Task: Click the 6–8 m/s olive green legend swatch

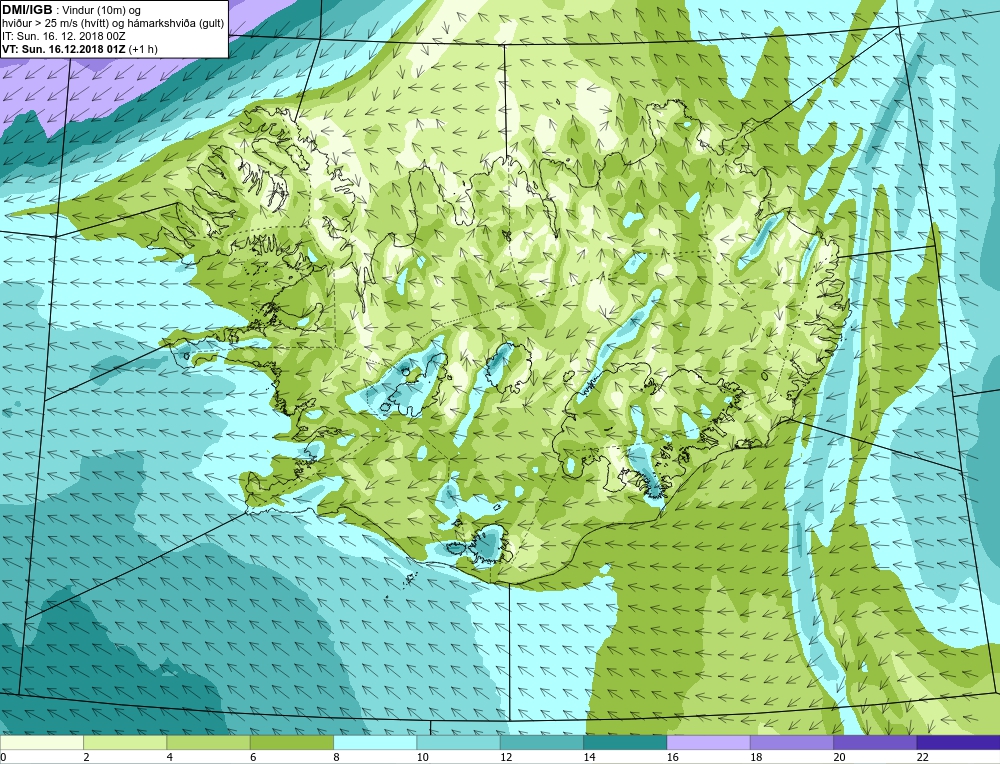Action: [291, 743]
